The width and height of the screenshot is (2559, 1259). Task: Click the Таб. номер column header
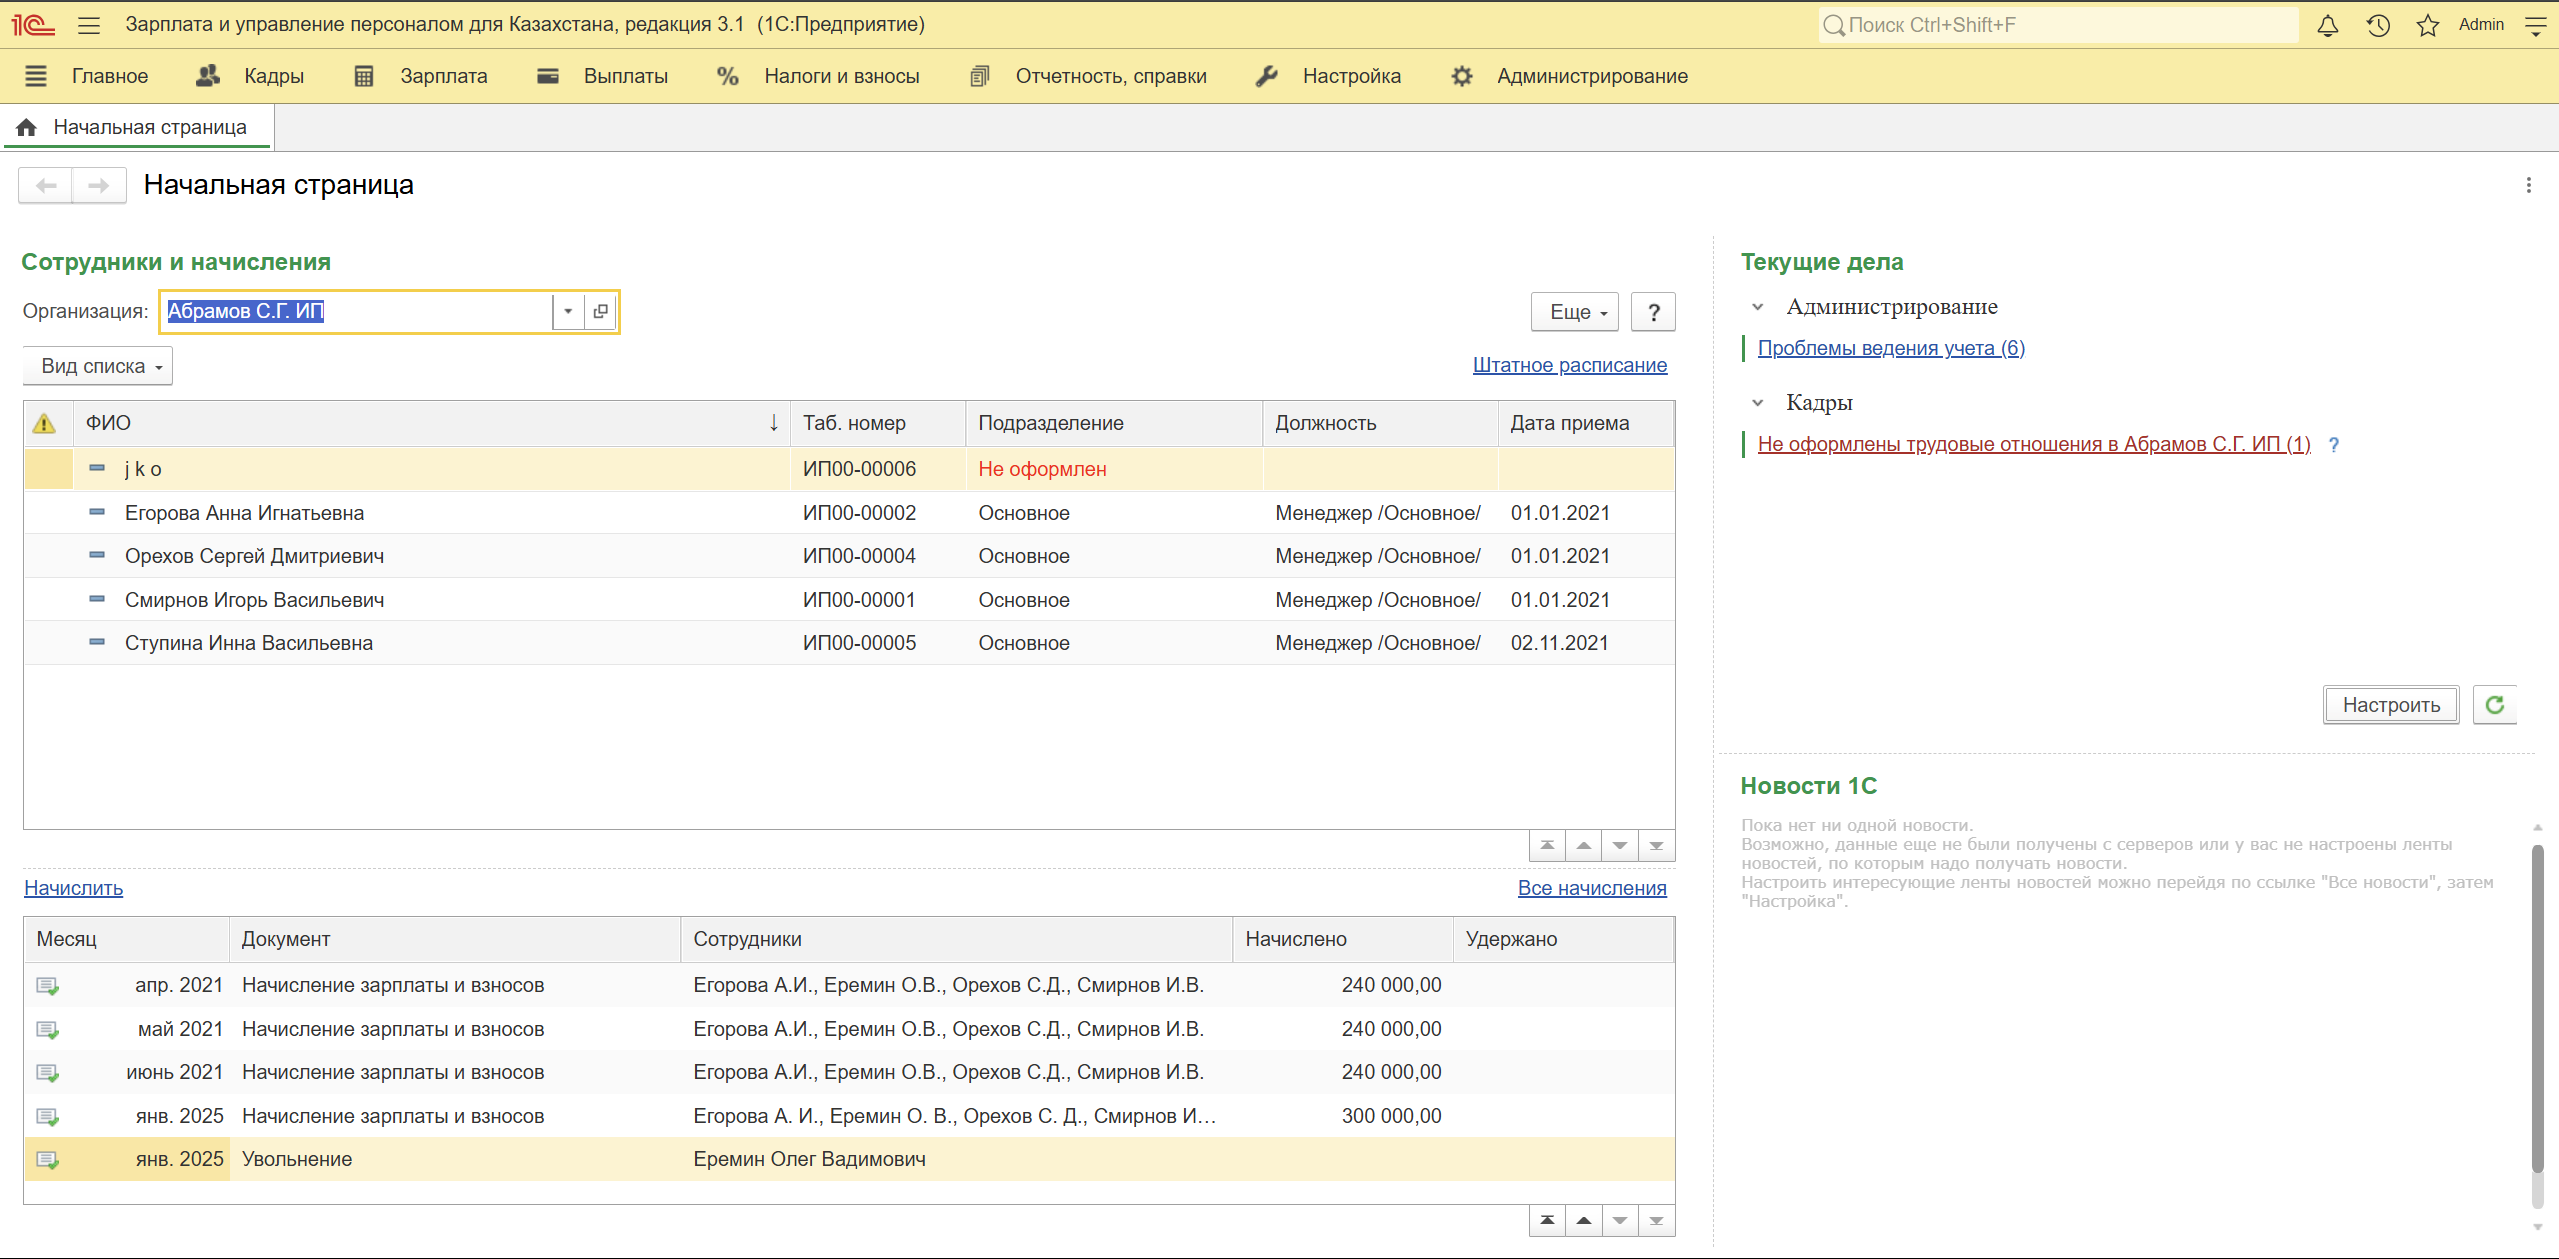point(878,423)
